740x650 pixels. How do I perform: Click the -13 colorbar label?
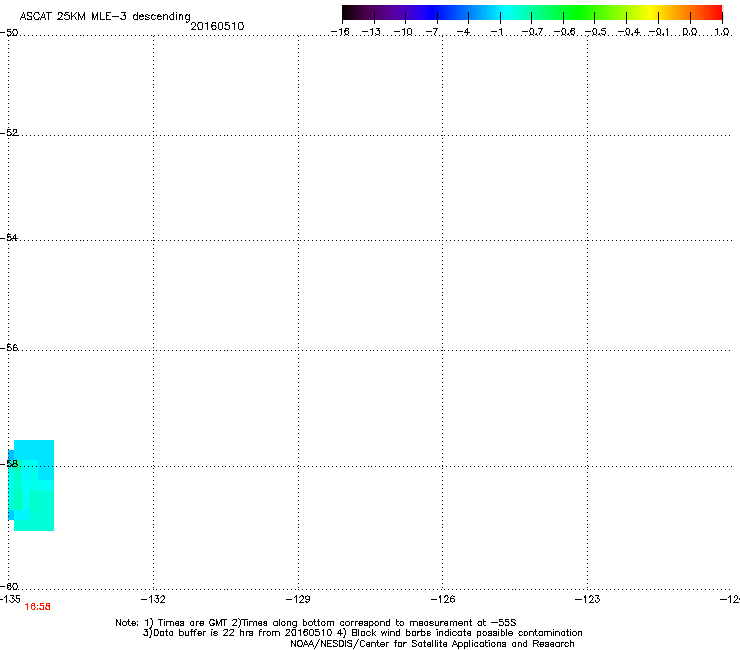coord(371,32)
